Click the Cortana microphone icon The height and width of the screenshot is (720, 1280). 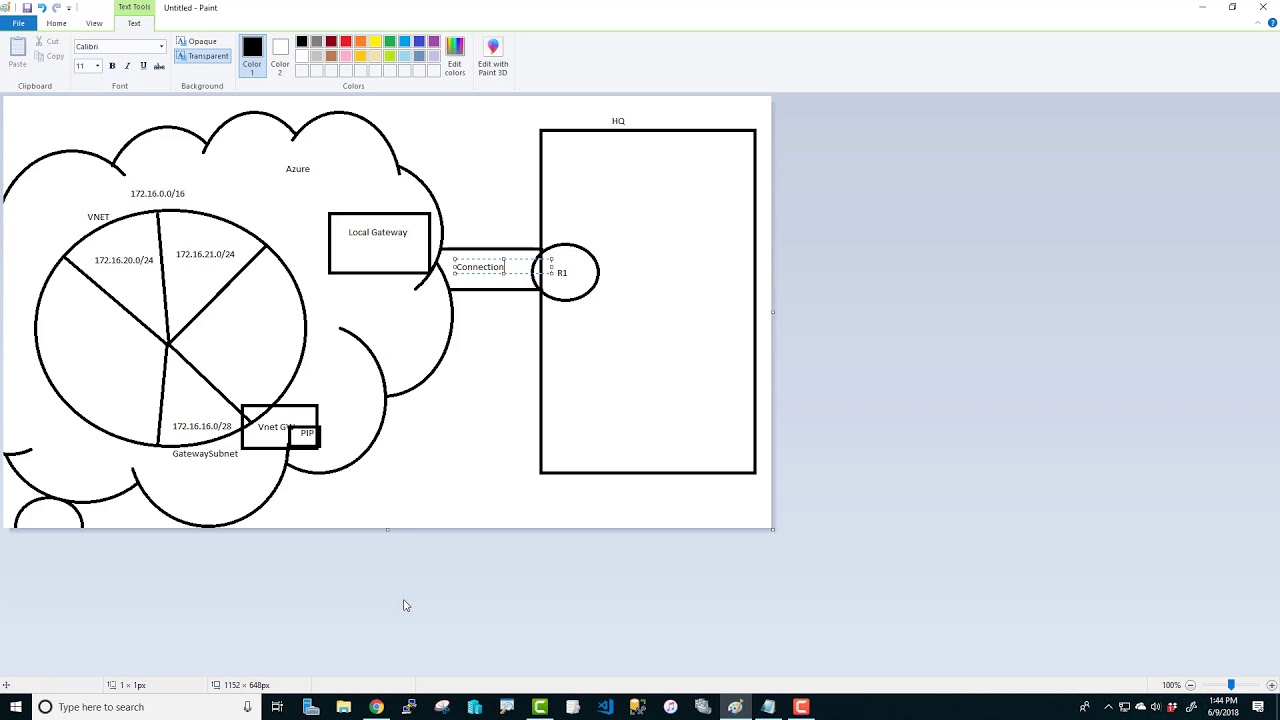coord(247,707)
